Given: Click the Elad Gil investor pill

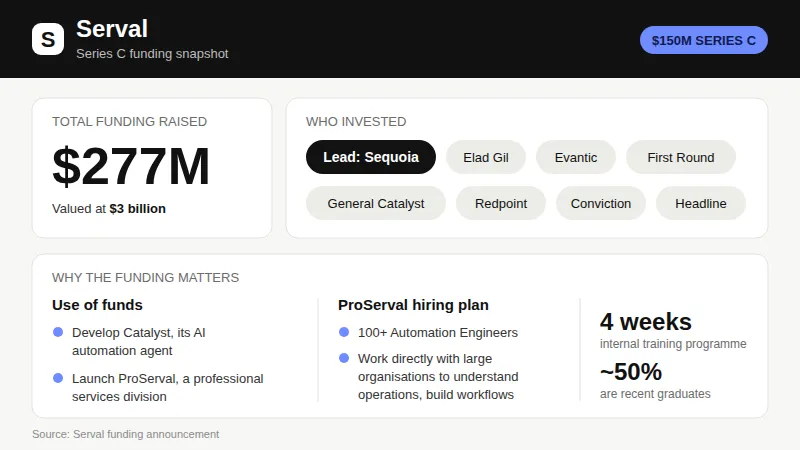Looking at the screenshot, I should click(x=486, y=157).
